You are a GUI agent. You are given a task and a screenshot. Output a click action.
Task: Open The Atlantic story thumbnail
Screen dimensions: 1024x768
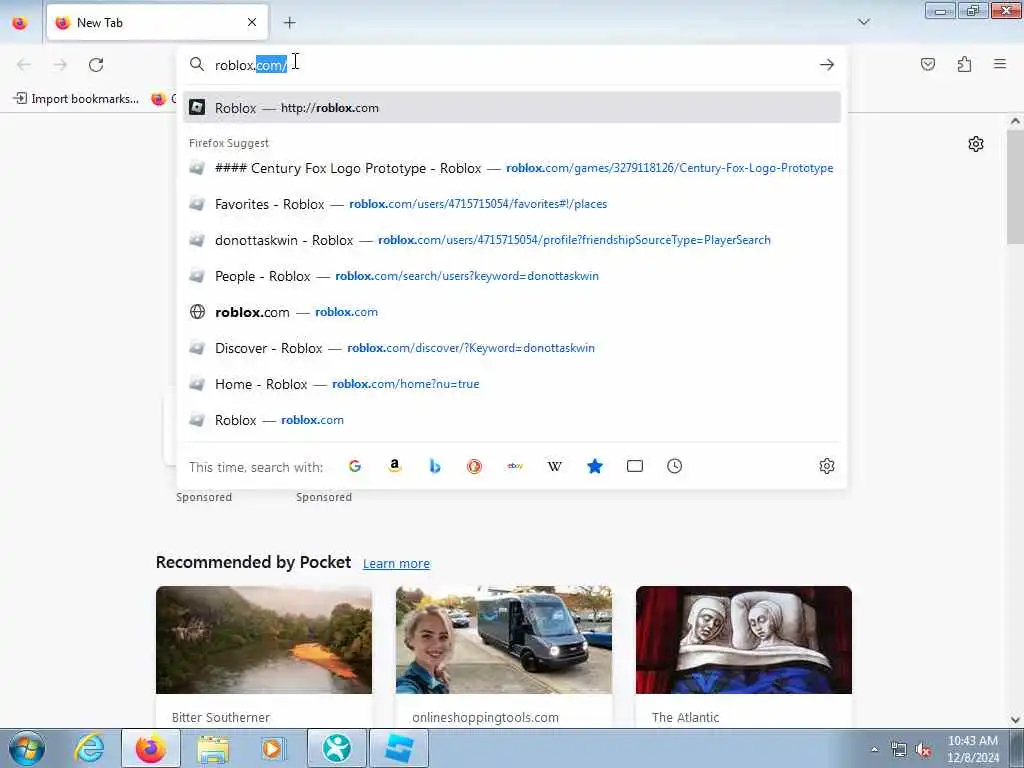744,640
